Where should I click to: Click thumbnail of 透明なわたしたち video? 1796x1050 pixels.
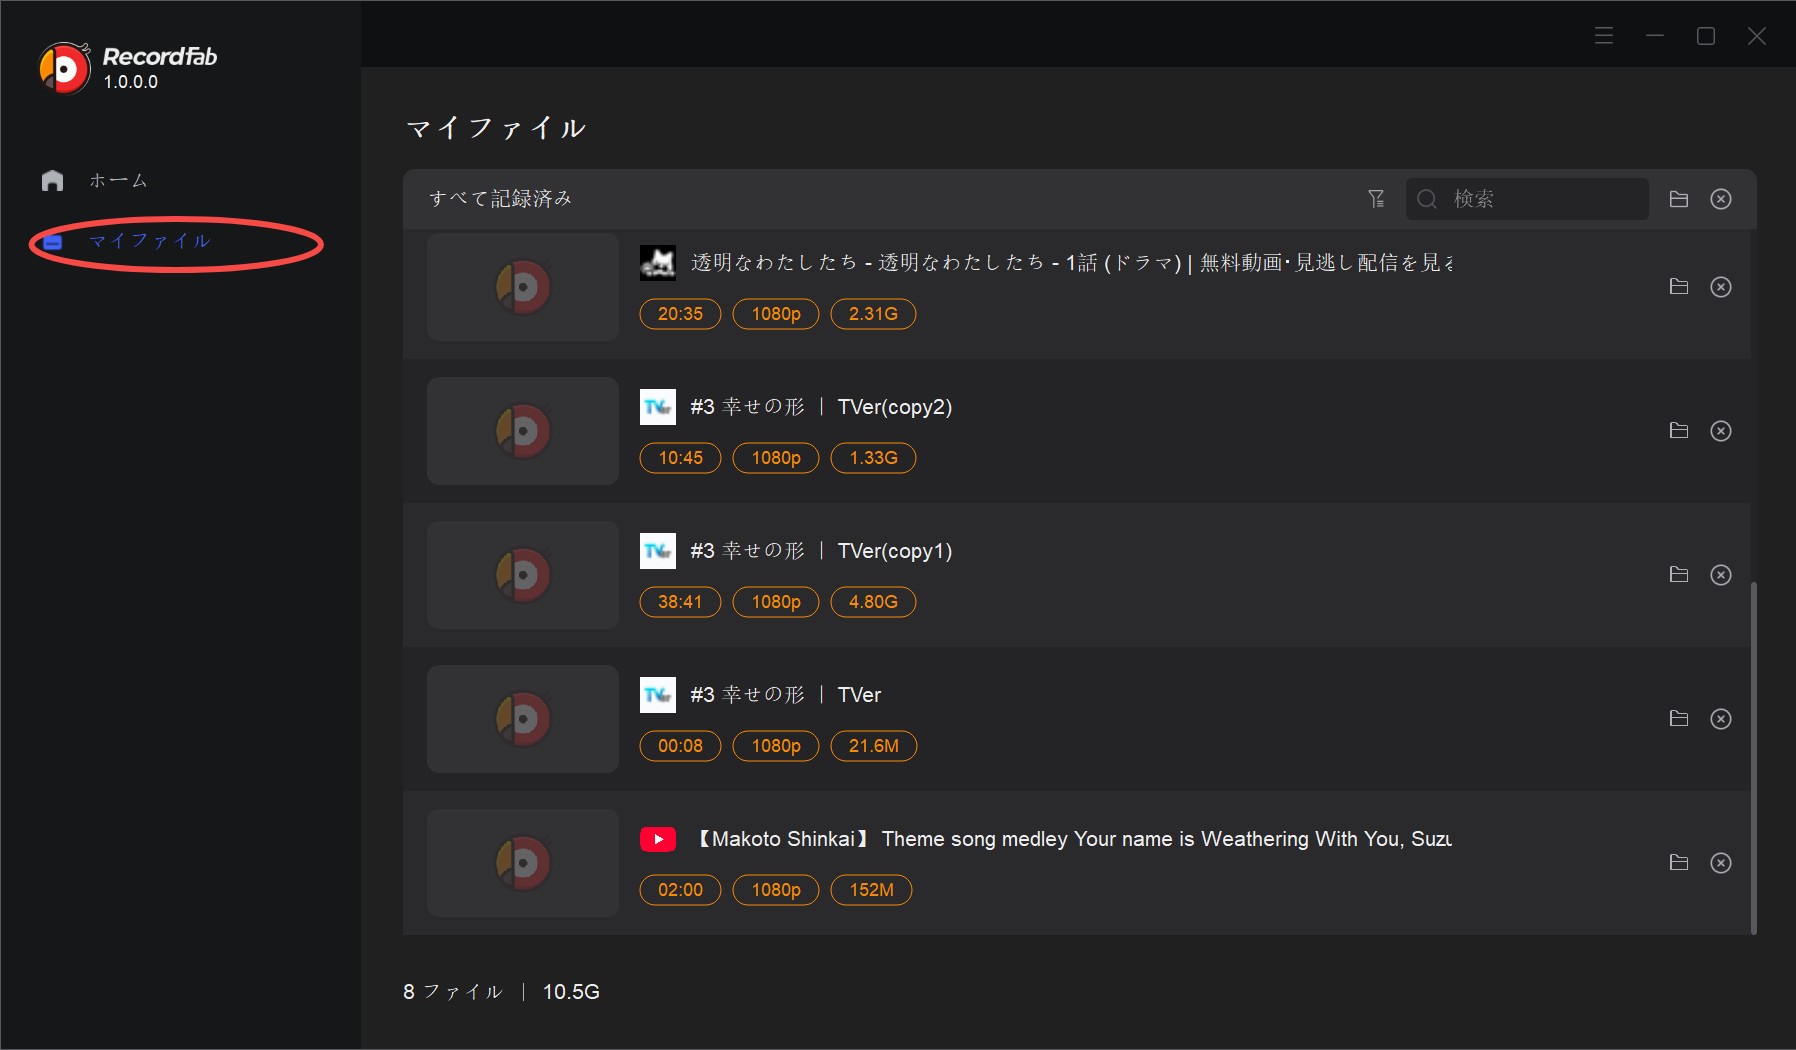pos(523,287)
